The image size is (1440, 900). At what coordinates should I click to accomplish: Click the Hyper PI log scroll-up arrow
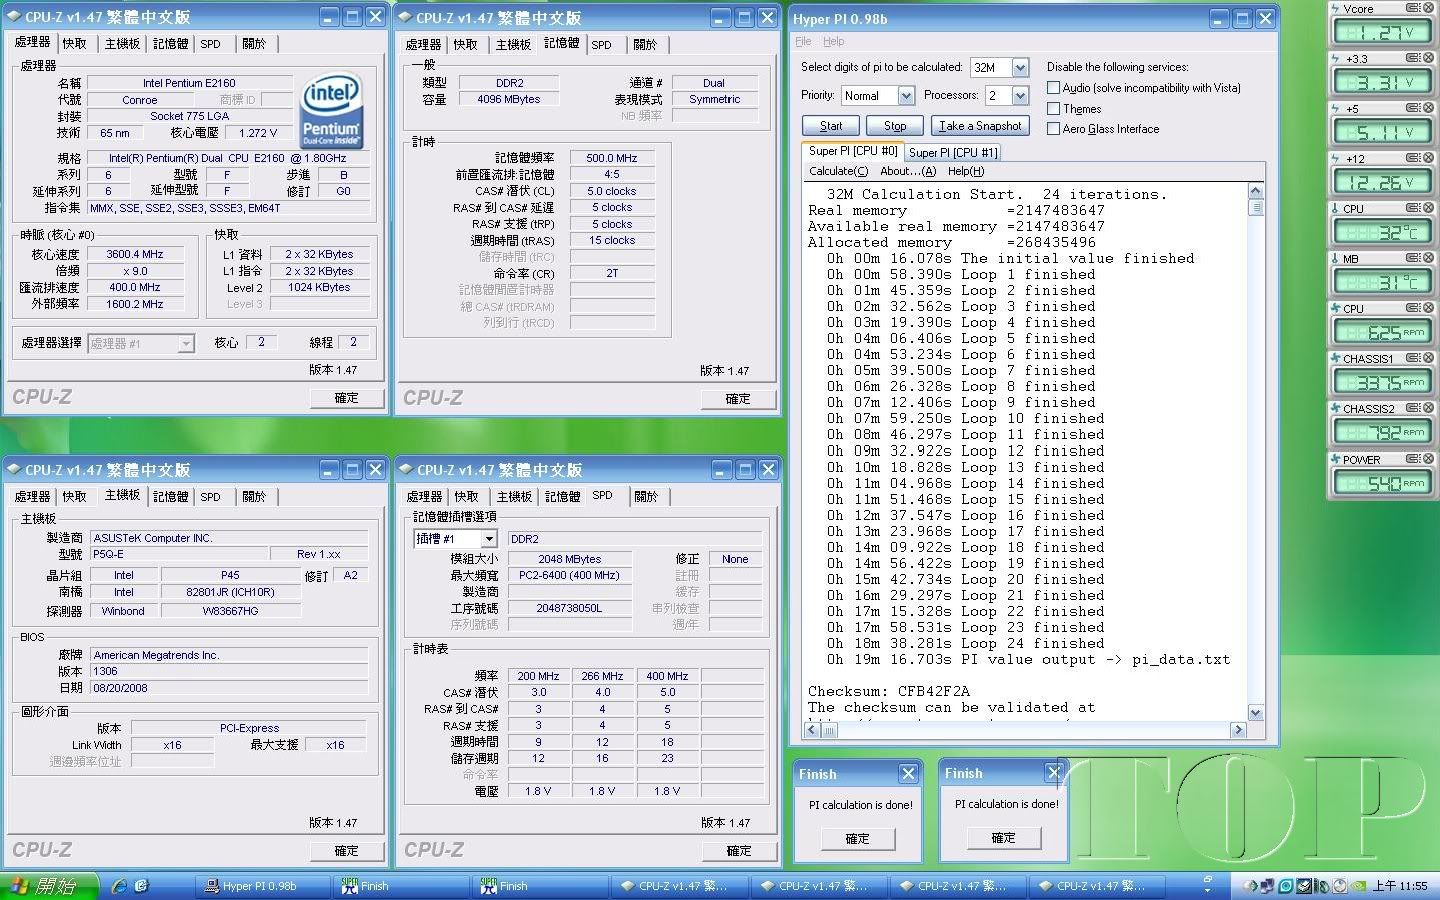(1256, 191)
